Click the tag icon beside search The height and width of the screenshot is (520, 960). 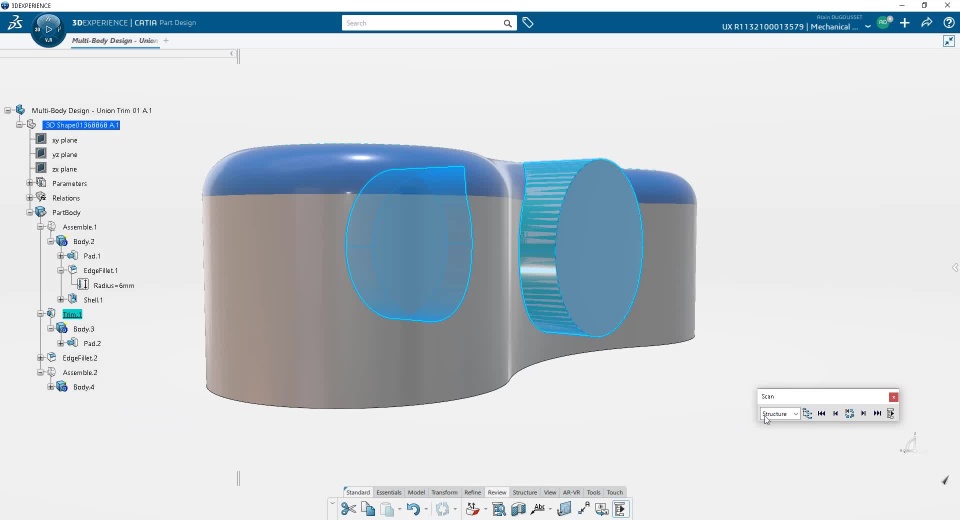[x=528, y=23]
